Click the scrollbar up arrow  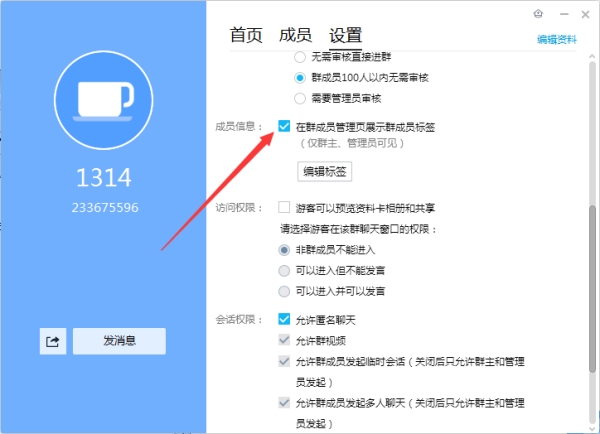[592, 56]
